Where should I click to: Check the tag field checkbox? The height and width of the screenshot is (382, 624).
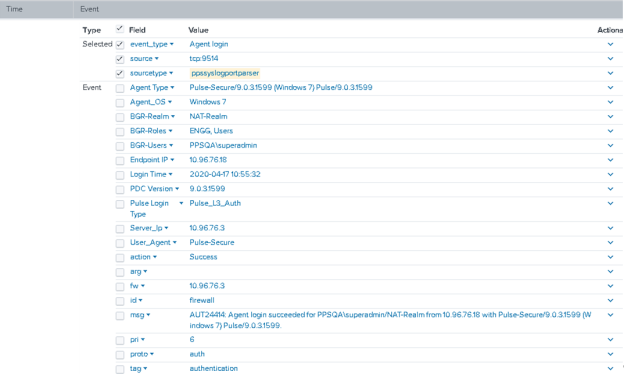pyautogui.click(x=120, y=369)
